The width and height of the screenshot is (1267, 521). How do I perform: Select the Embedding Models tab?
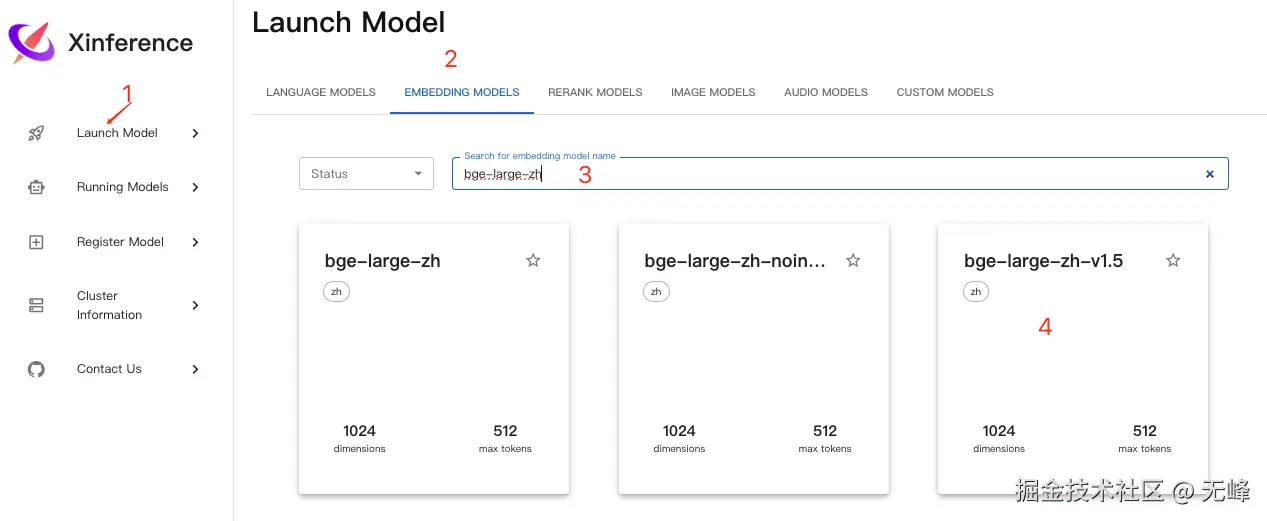(x=462, y=92)
